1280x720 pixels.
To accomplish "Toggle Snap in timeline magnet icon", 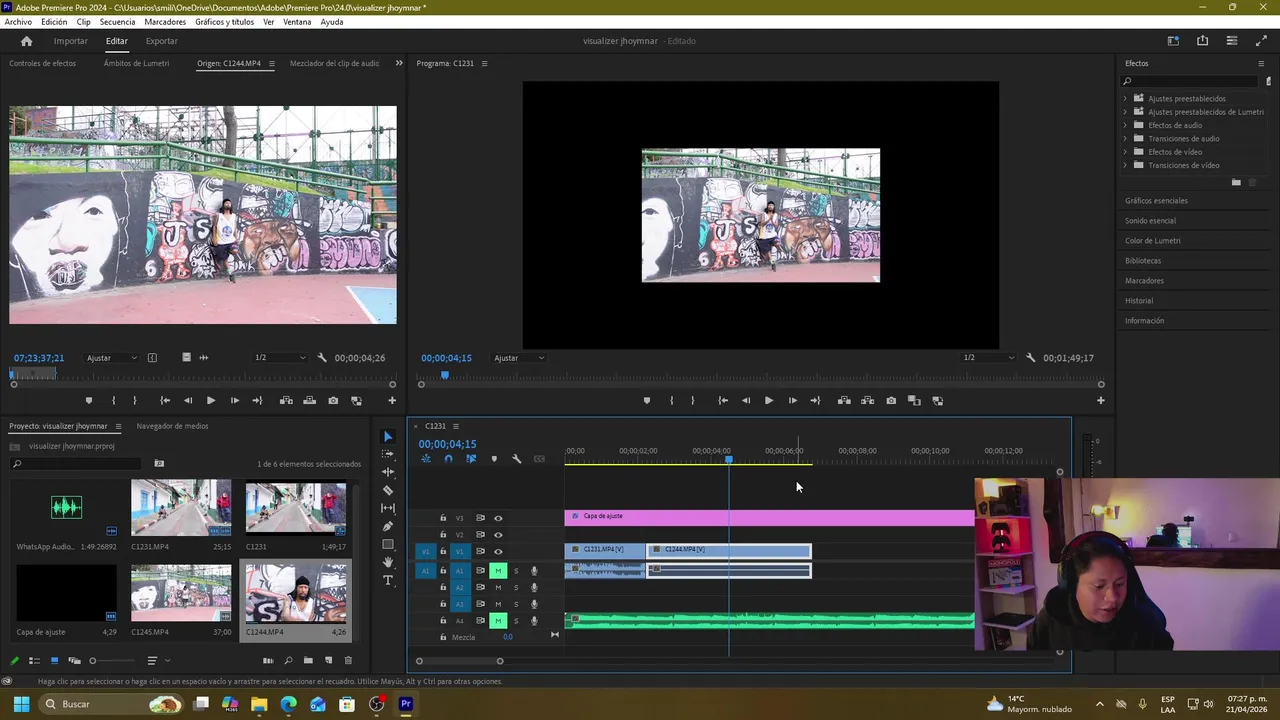I will (x=448, y=459).
